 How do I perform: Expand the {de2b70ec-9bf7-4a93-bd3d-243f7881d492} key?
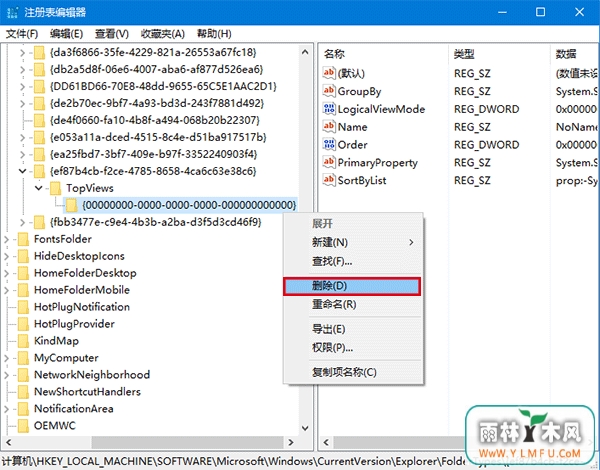coord(22,104)
